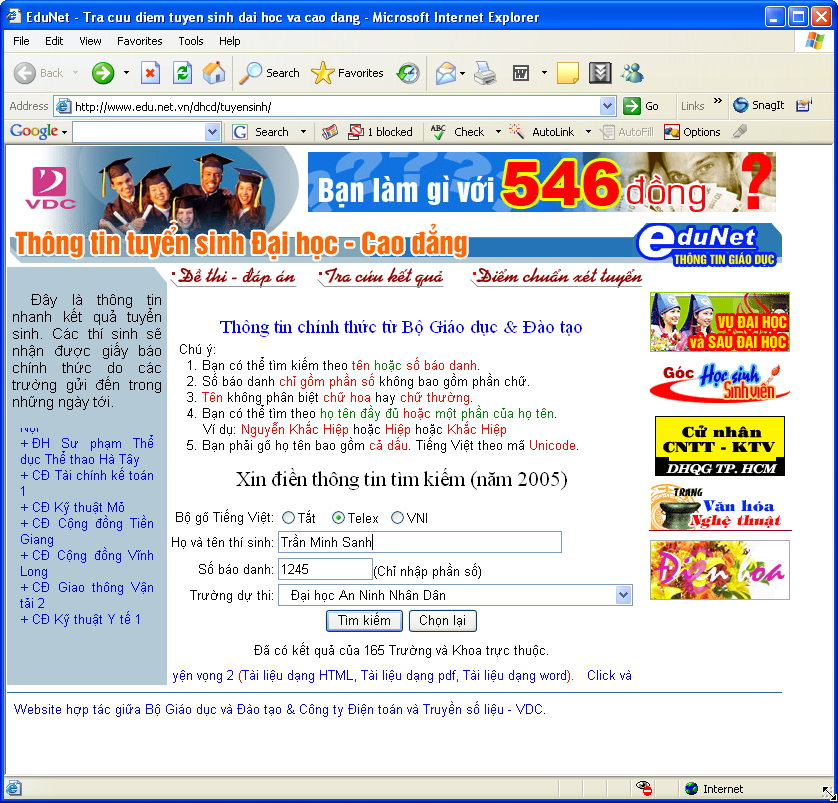Open the Edit menu
The image size is (838, 803).
click(x=54, y=41)
